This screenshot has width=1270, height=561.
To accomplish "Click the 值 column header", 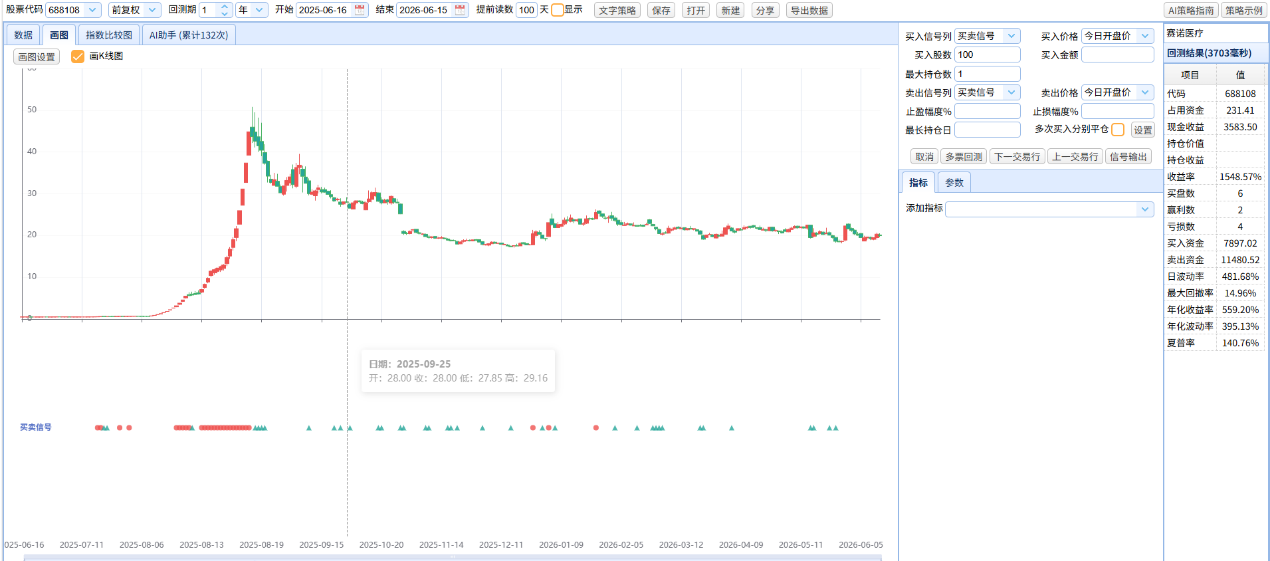I will pos(1241,74).
